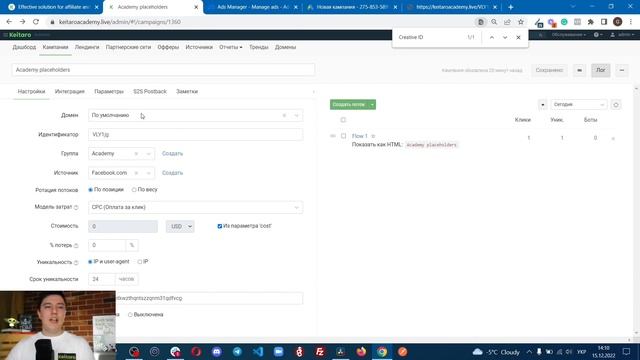Go to next find result arrow

(505, 37)
